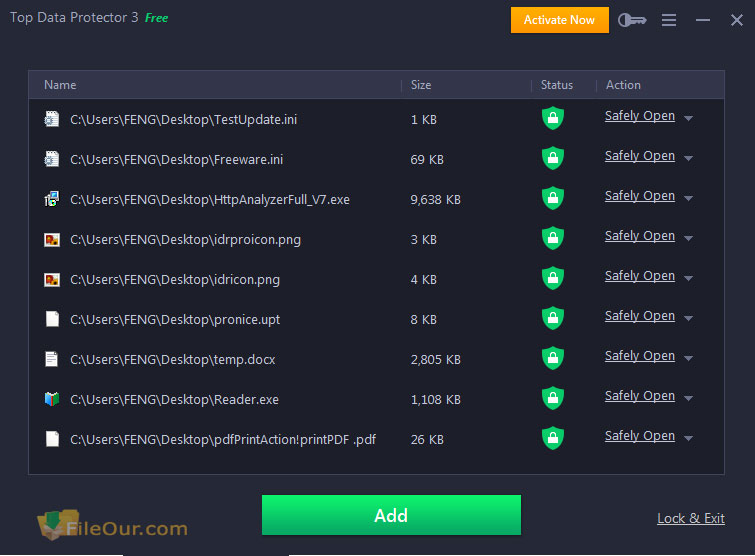
Task: Safely Open Freeware.ini
Action: coord(639,156)
